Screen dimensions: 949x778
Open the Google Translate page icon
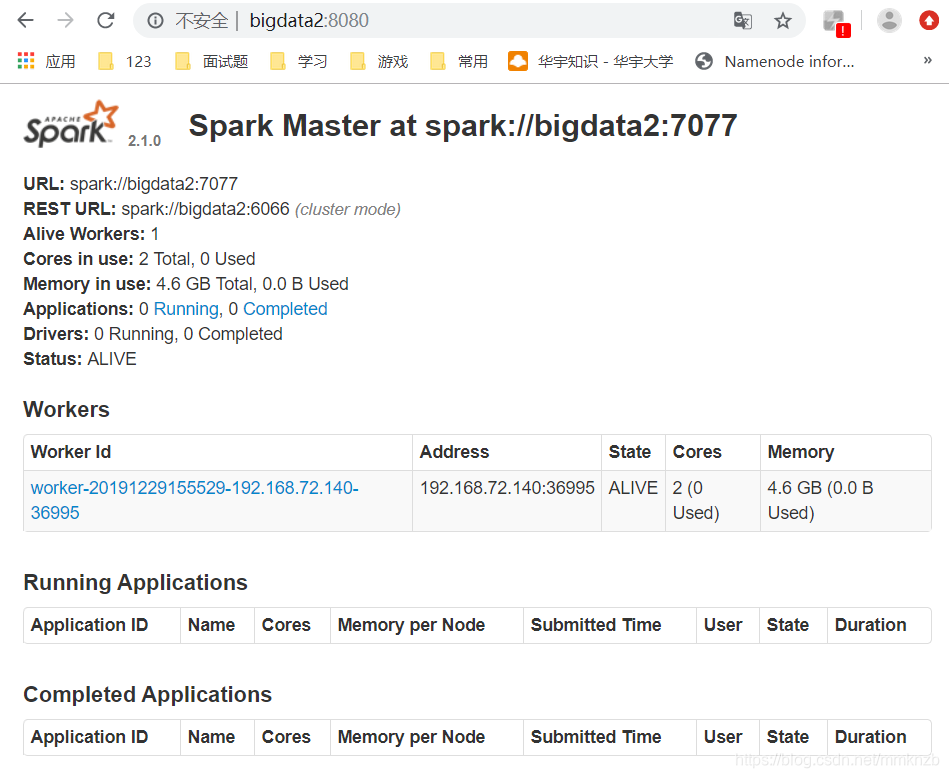pyautogui.click(x=743, y=21)
